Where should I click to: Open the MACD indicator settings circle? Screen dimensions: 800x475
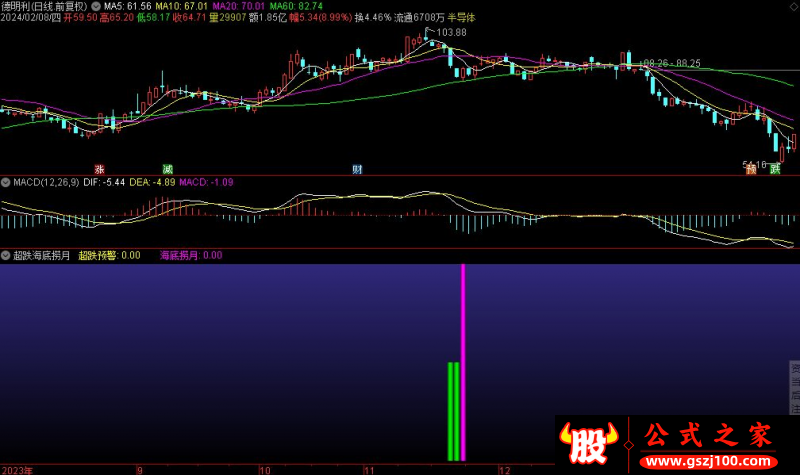coord(6,183)
